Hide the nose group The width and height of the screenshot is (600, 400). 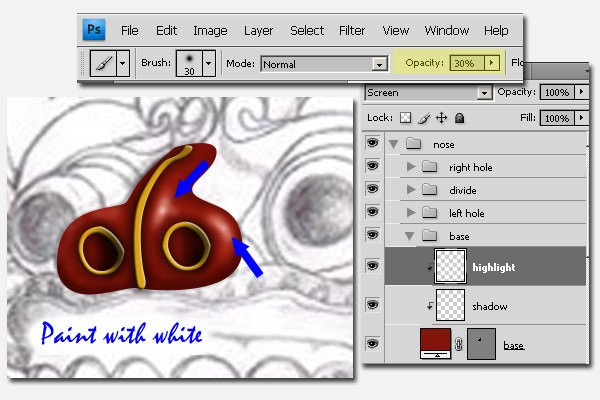[373, 143]
